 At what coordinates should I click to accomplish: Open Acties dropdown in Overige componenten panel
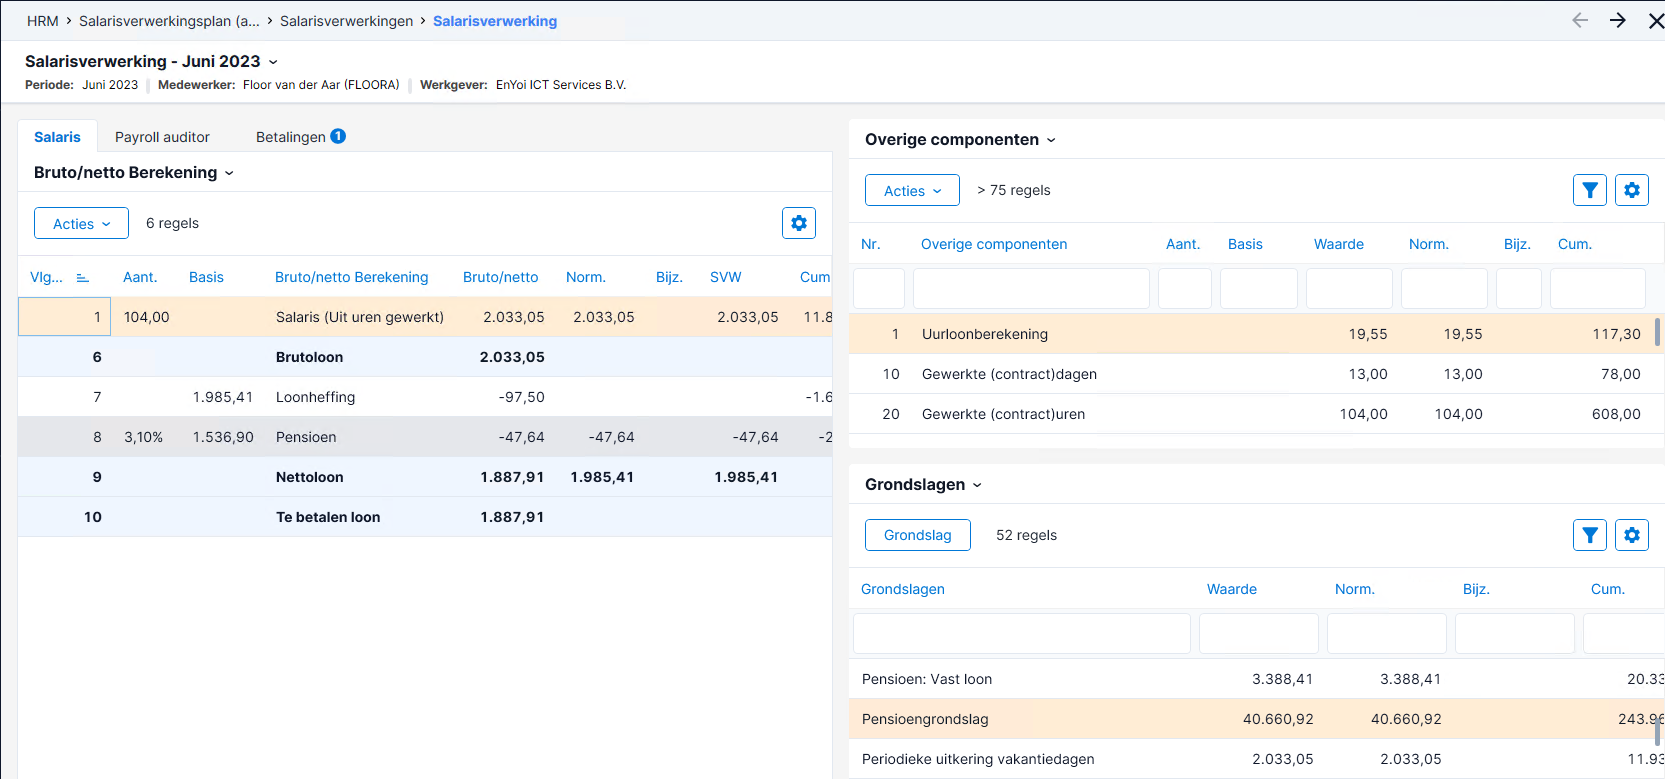pos(912,190)
